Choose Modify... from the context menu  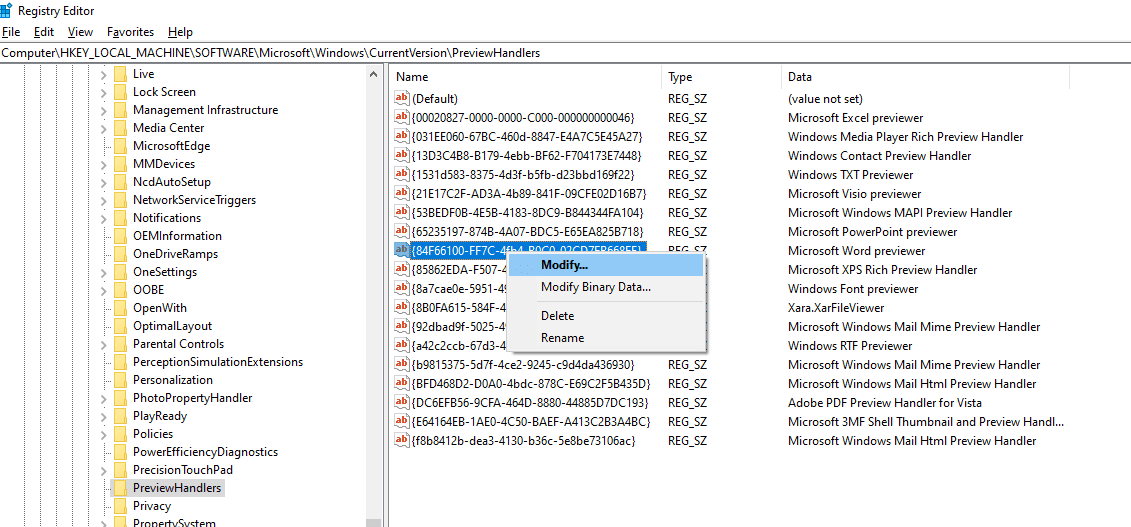click(606, 265)
